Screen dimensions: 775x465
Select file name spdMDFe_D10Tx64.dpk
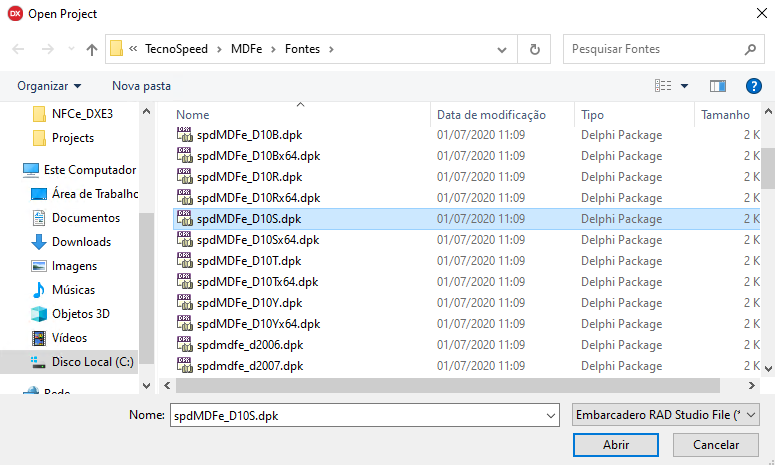pos(258,282)
